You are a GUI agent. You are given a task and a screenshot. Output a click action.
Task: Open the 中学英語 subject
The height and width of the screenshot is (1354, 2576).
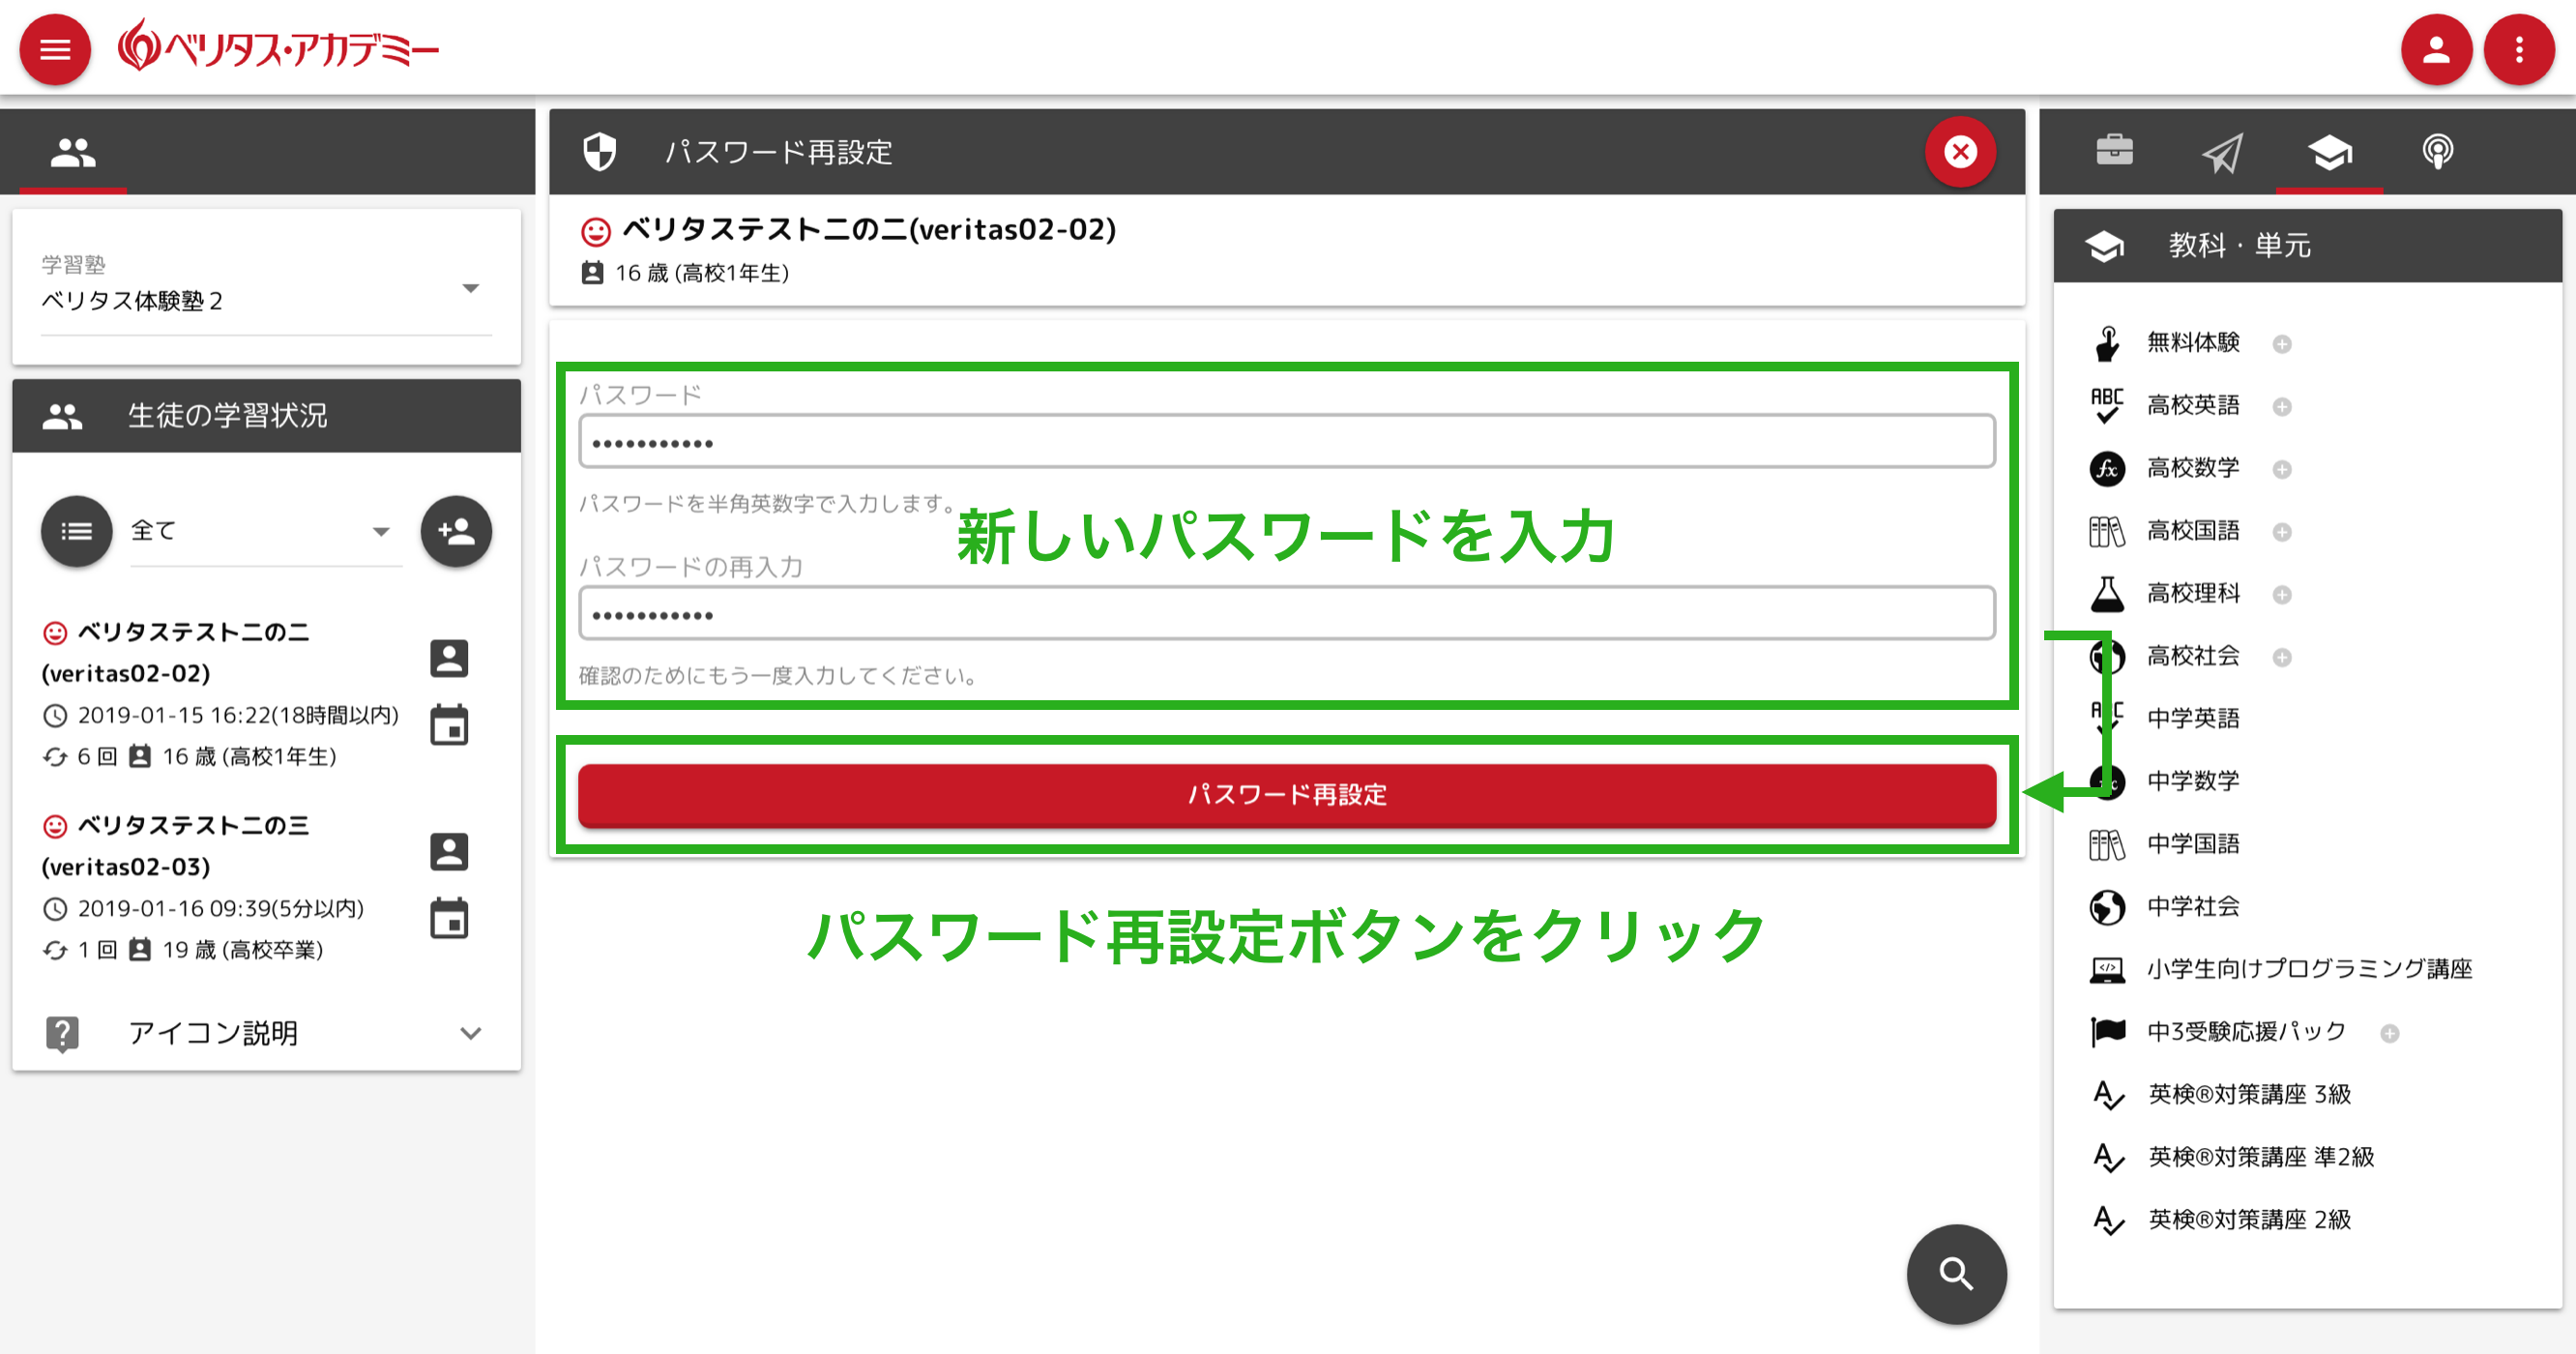2193,718
